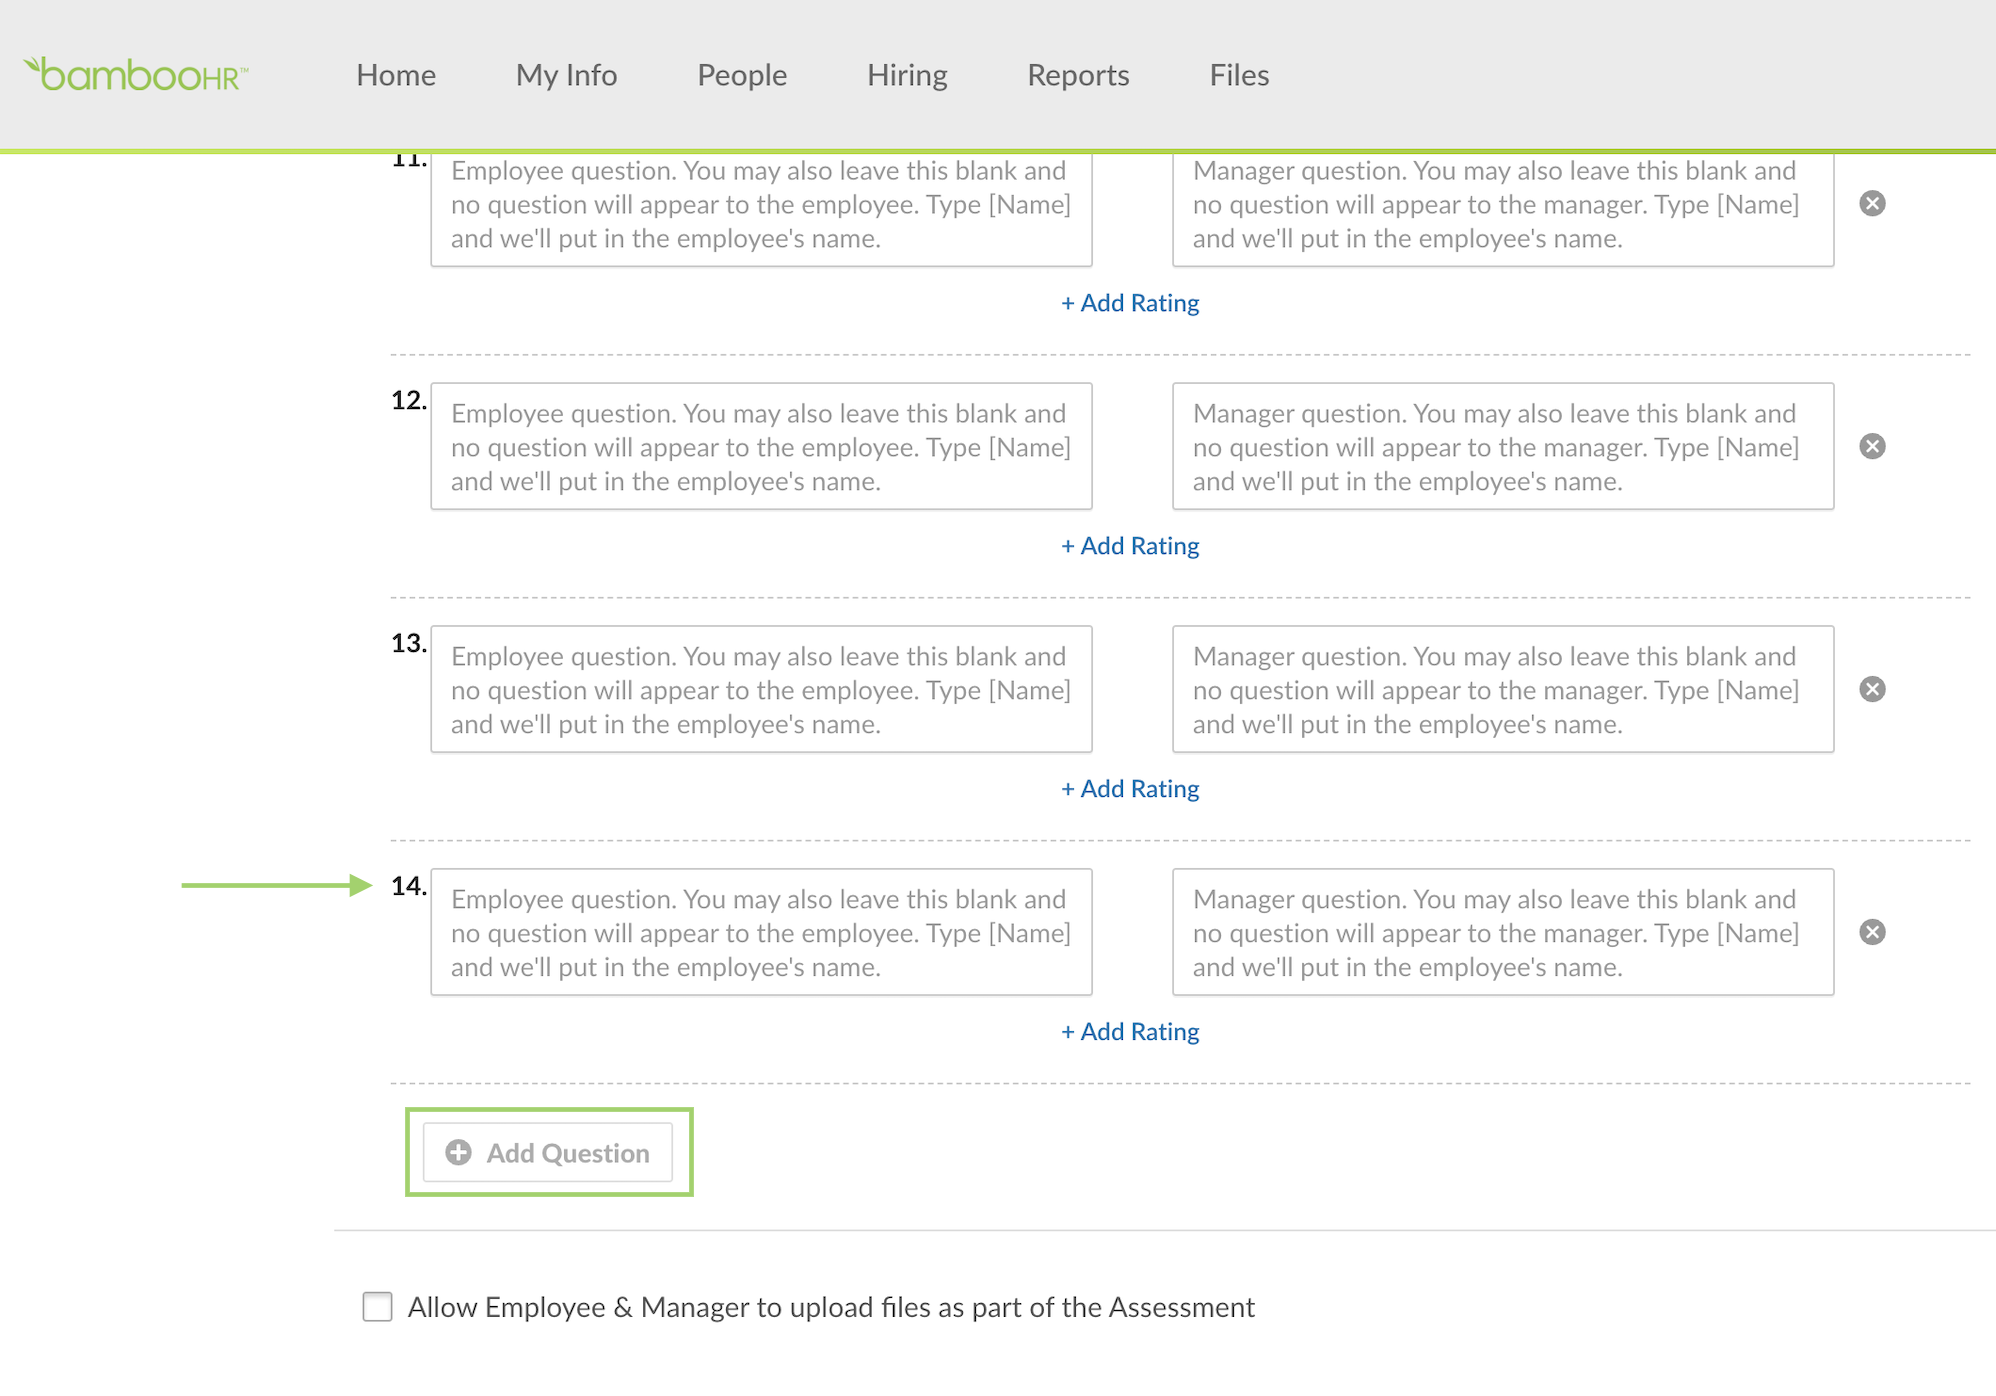Click Add Rating under question 12
This screenshot has height=1396, width=1996.
pyautogui.click(x=1130, y=546)
